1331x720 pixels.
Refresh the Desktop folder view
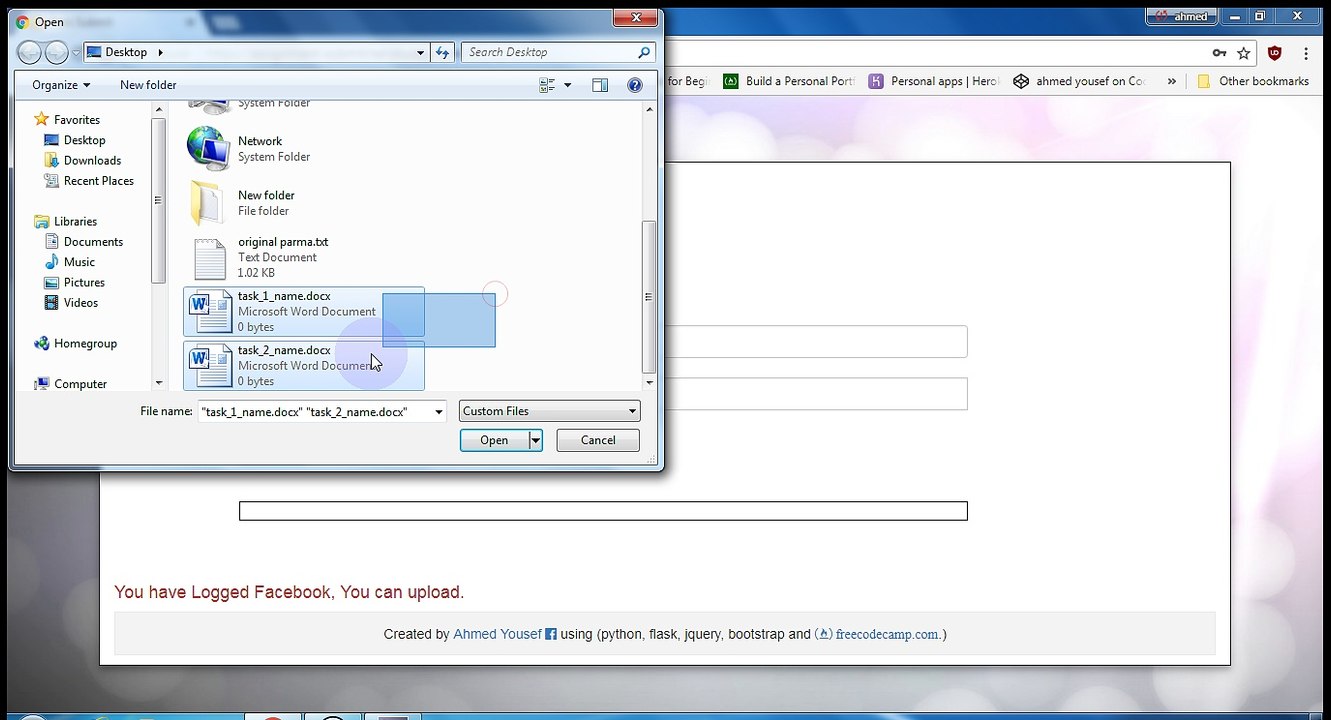point(443,52)
